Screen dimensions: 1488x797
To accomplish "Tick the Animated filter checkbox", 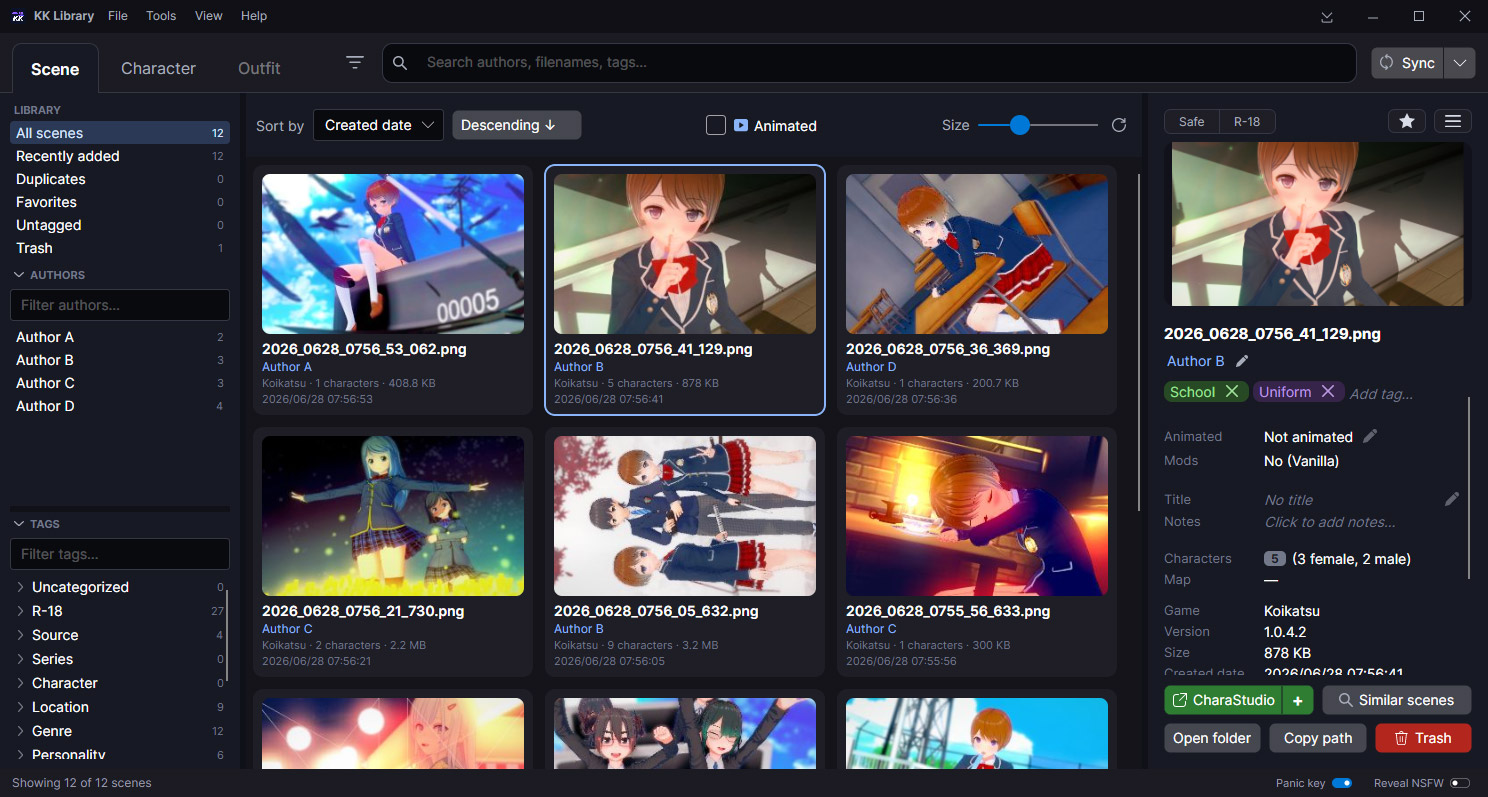I will tap(716, 125).
